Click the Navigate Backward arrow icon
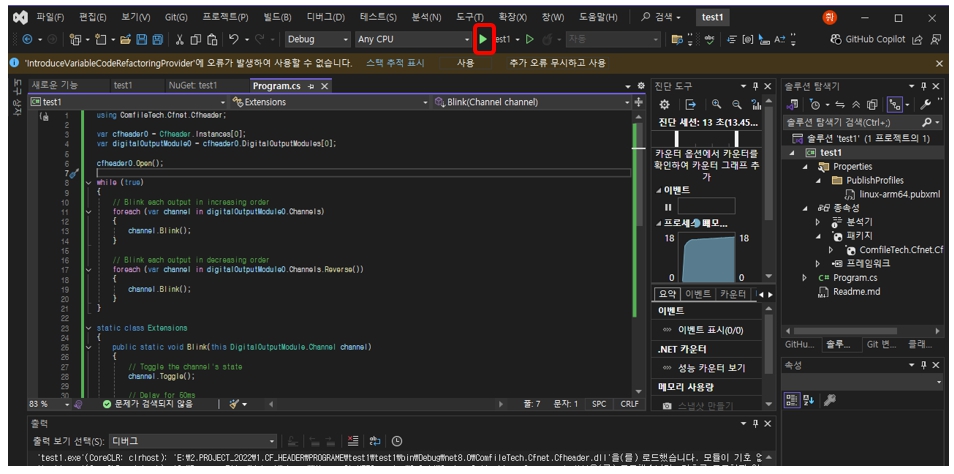Image resolution: width=954 pixels, height=474 pixels. (x=27, y=39)
